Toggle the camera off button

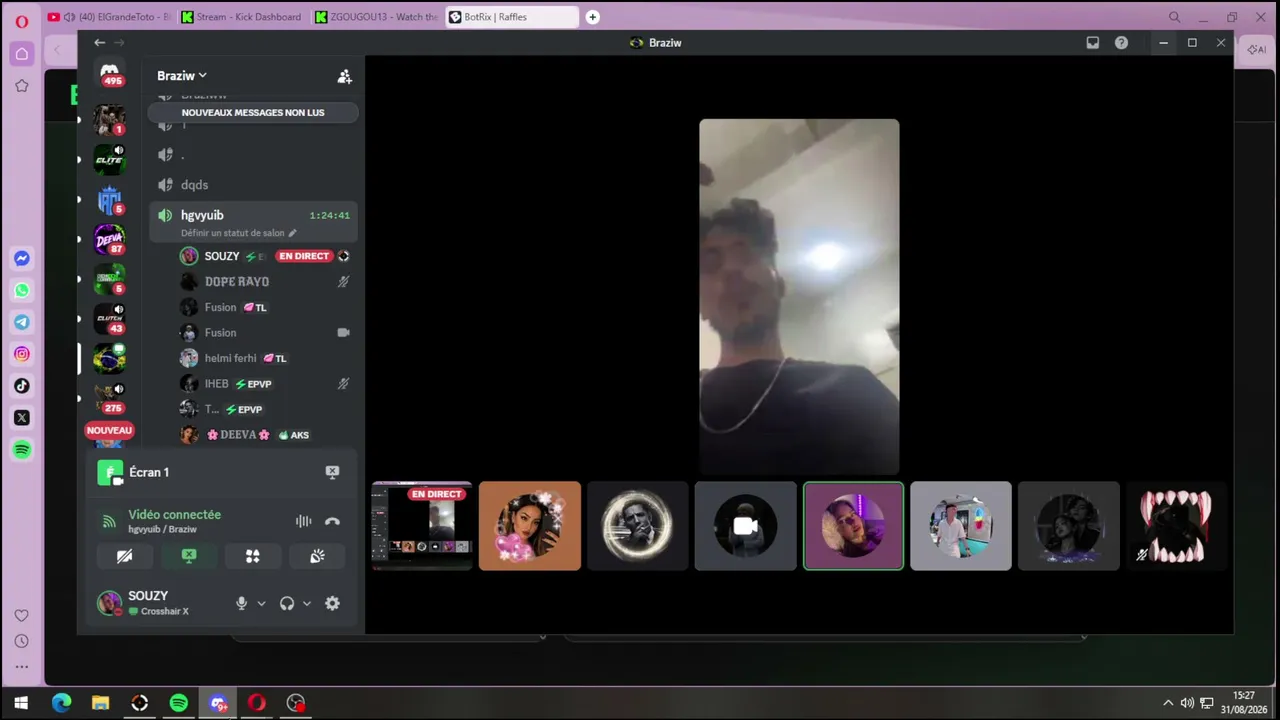point(125,556)
